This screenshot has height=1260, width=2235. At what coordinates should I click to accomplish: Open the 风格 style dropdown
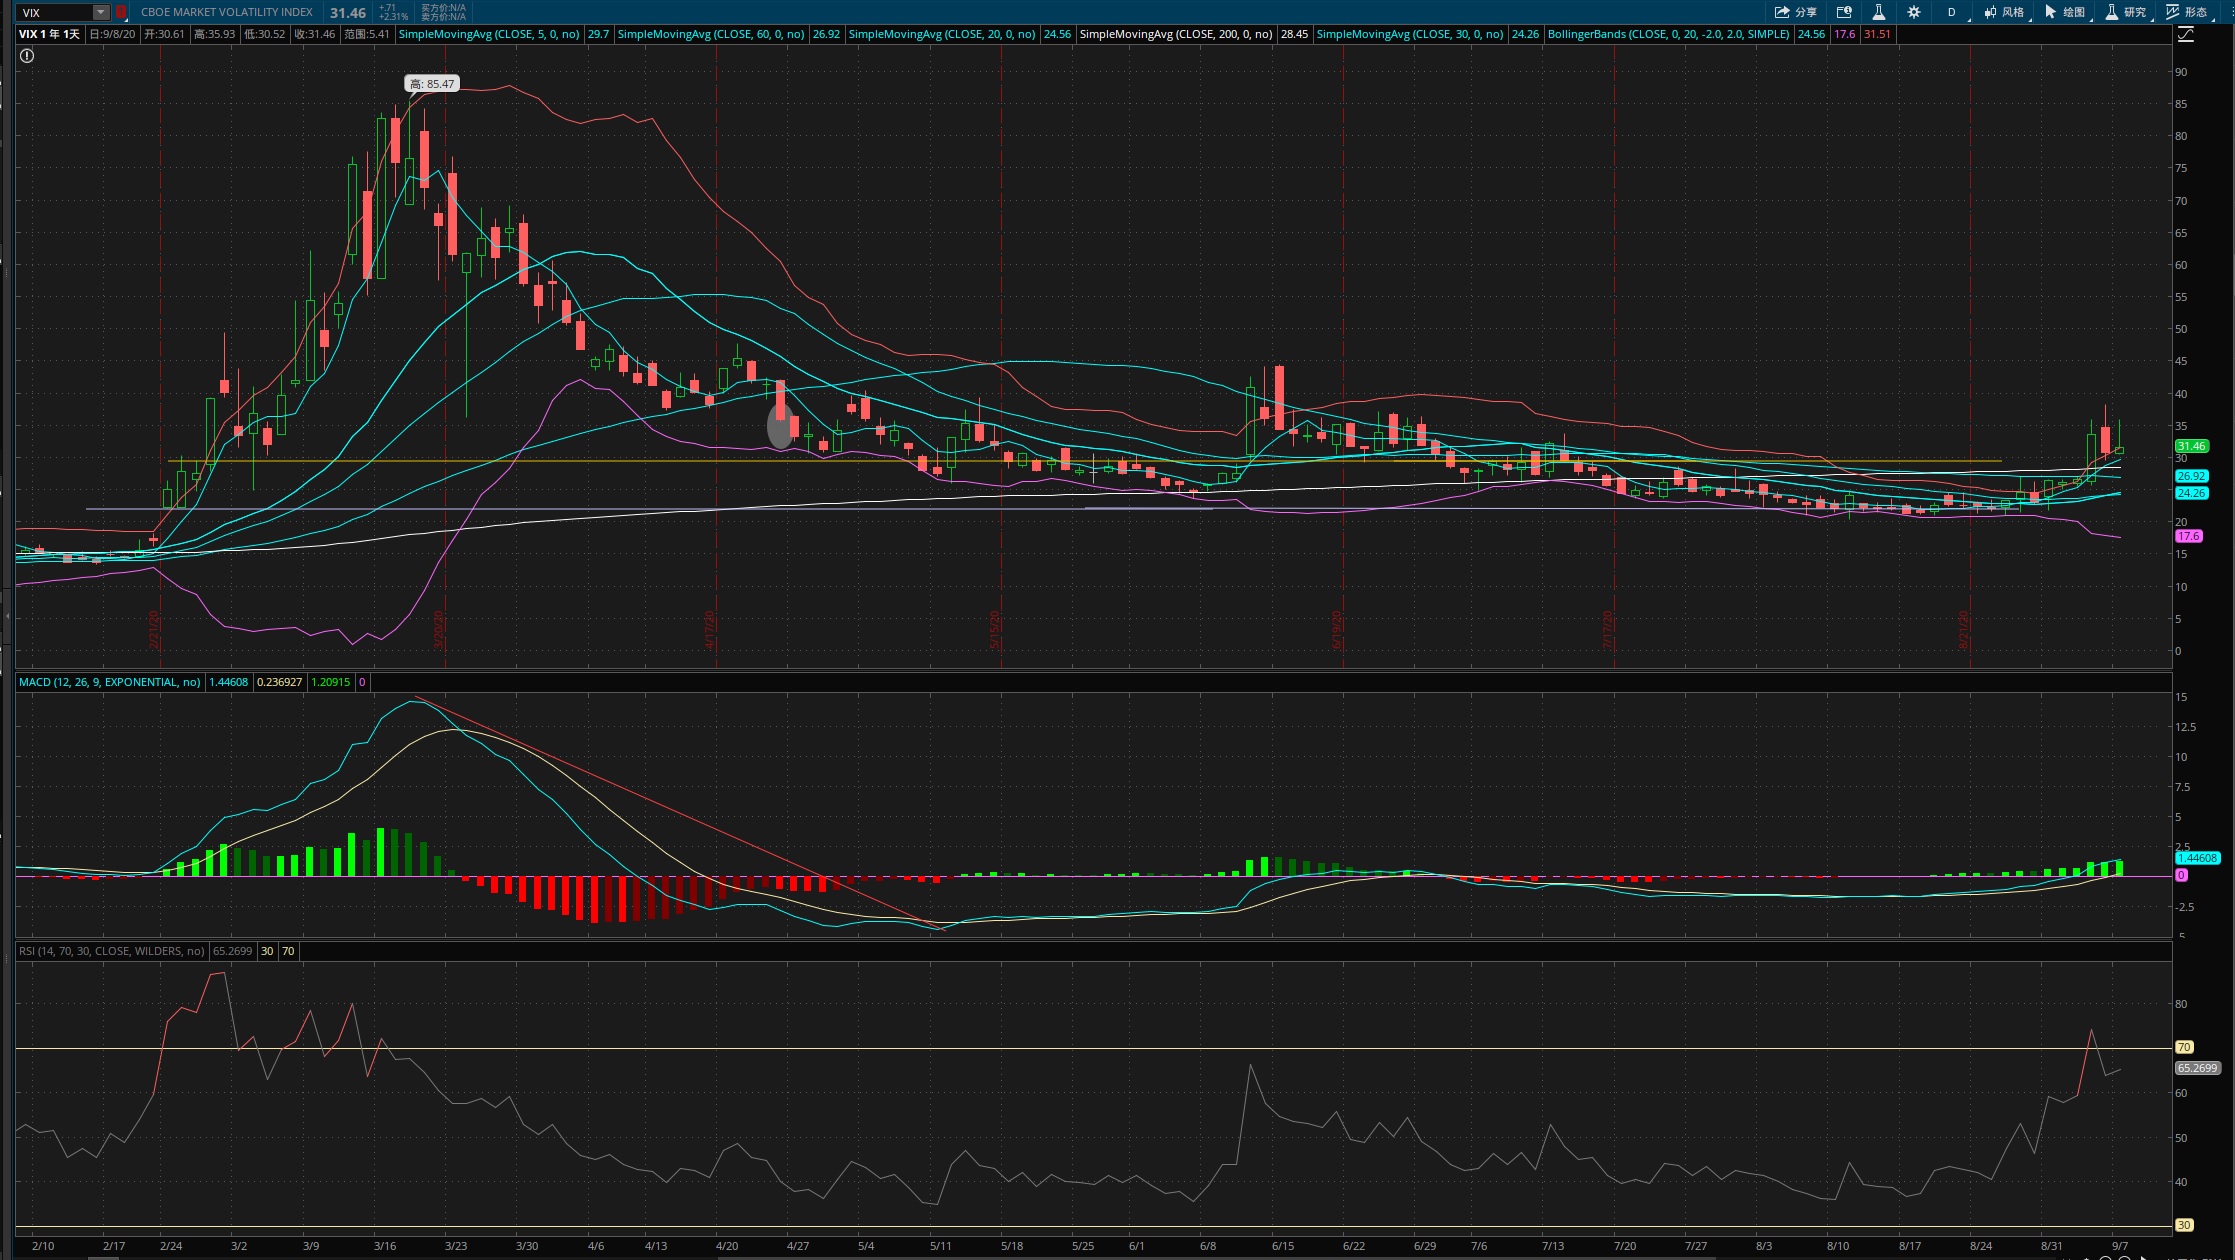tap(2005, 12)
